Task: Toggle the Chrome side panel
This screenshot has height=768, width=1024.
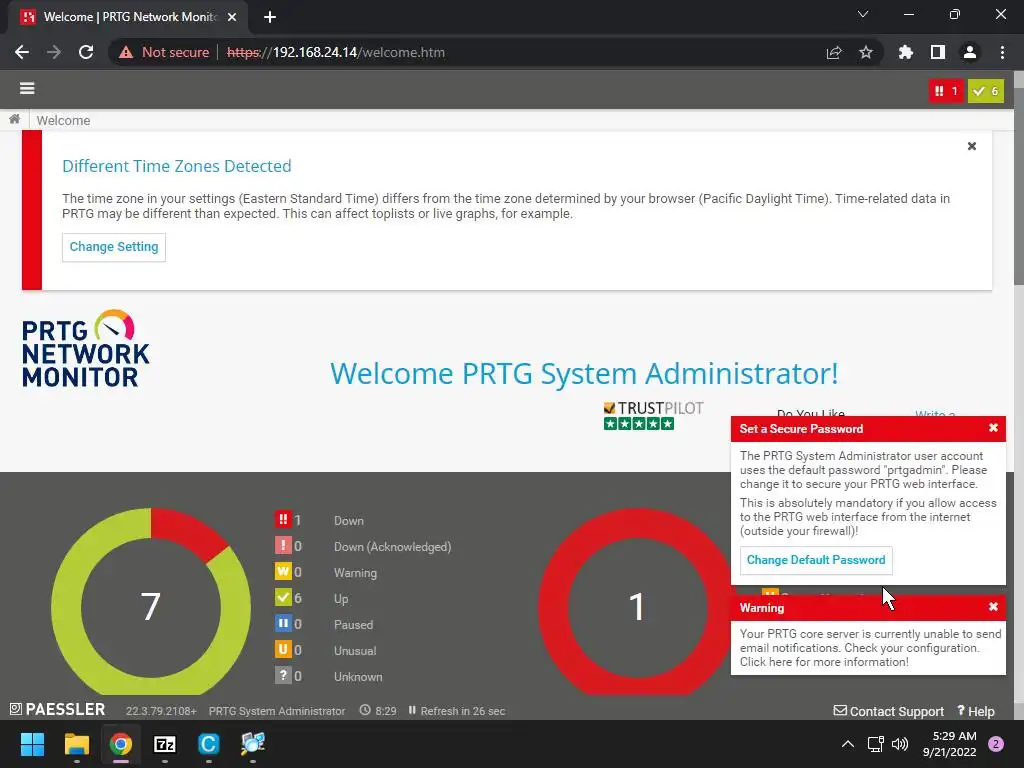Action: tap(938, 52)
